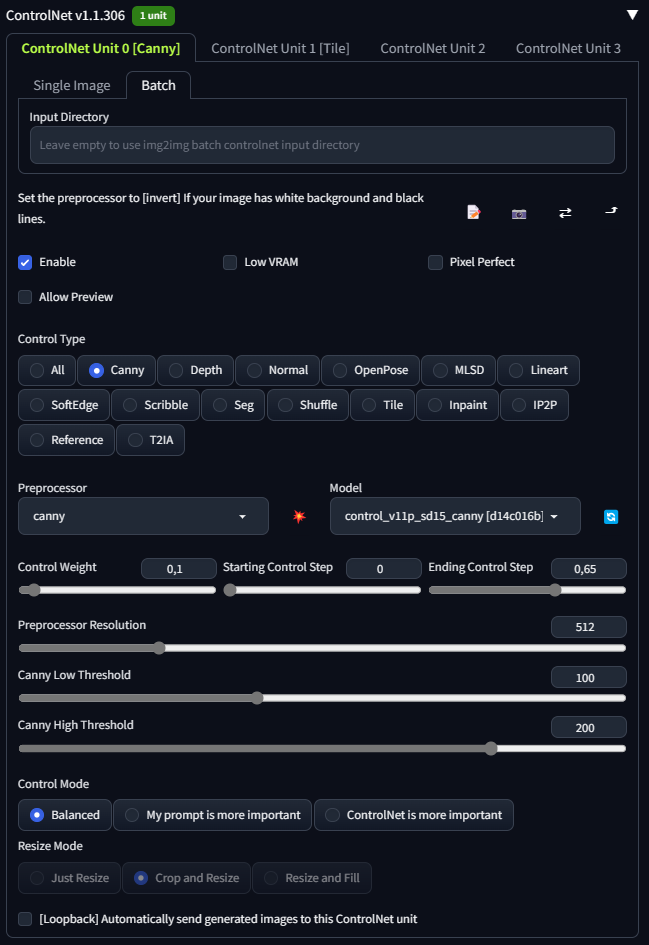The width and height of the screenshot is (649, 945).
Task: Select the All control type
Action: click(x=47, y=370)
